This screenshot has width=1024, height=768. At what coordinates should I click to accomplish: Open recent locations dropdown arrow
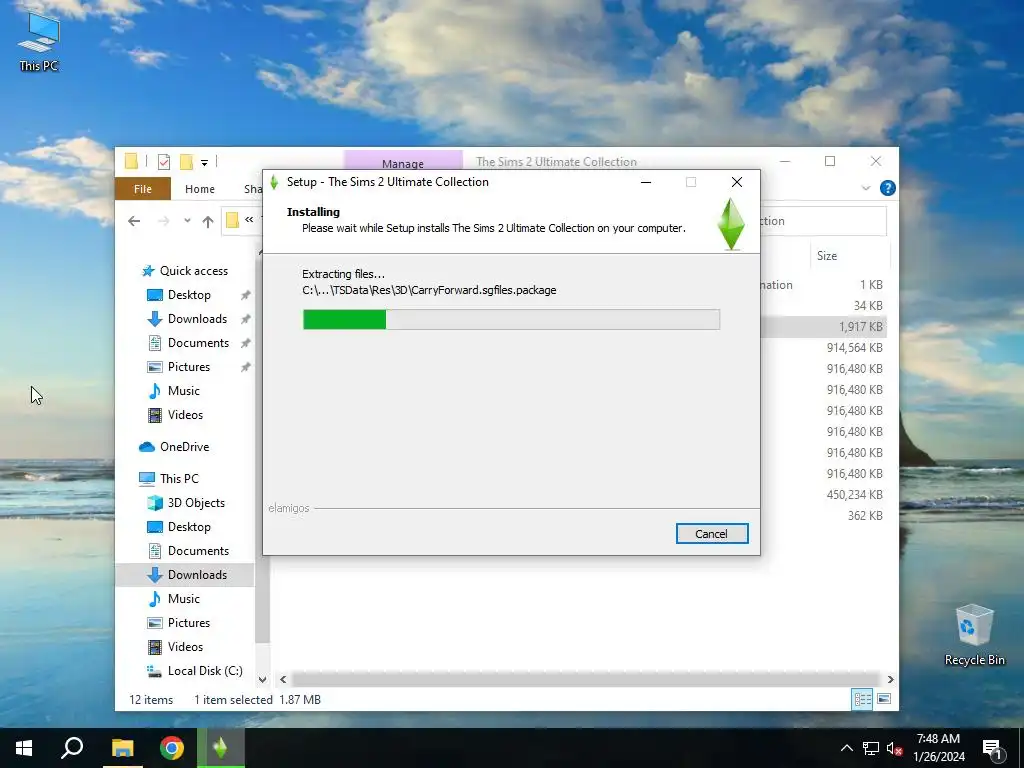pos(187,221)
